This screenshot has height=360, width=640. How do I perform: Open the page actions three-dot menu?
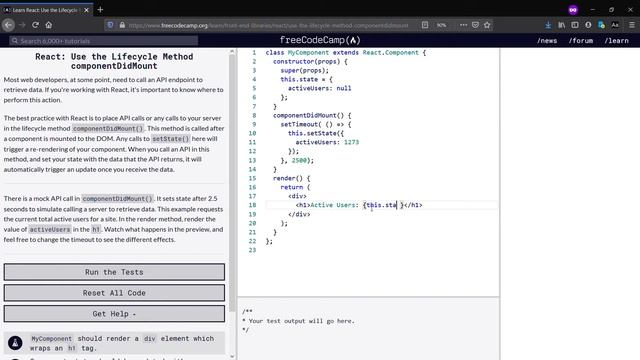pos(463,25)
